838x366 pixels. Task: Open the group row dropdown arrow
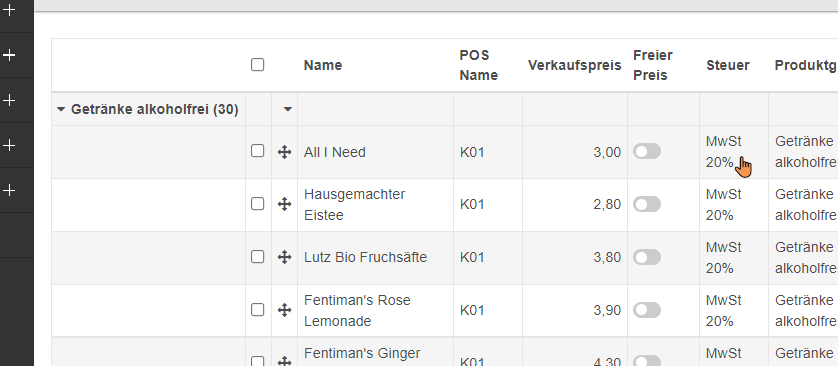(288, 110)
